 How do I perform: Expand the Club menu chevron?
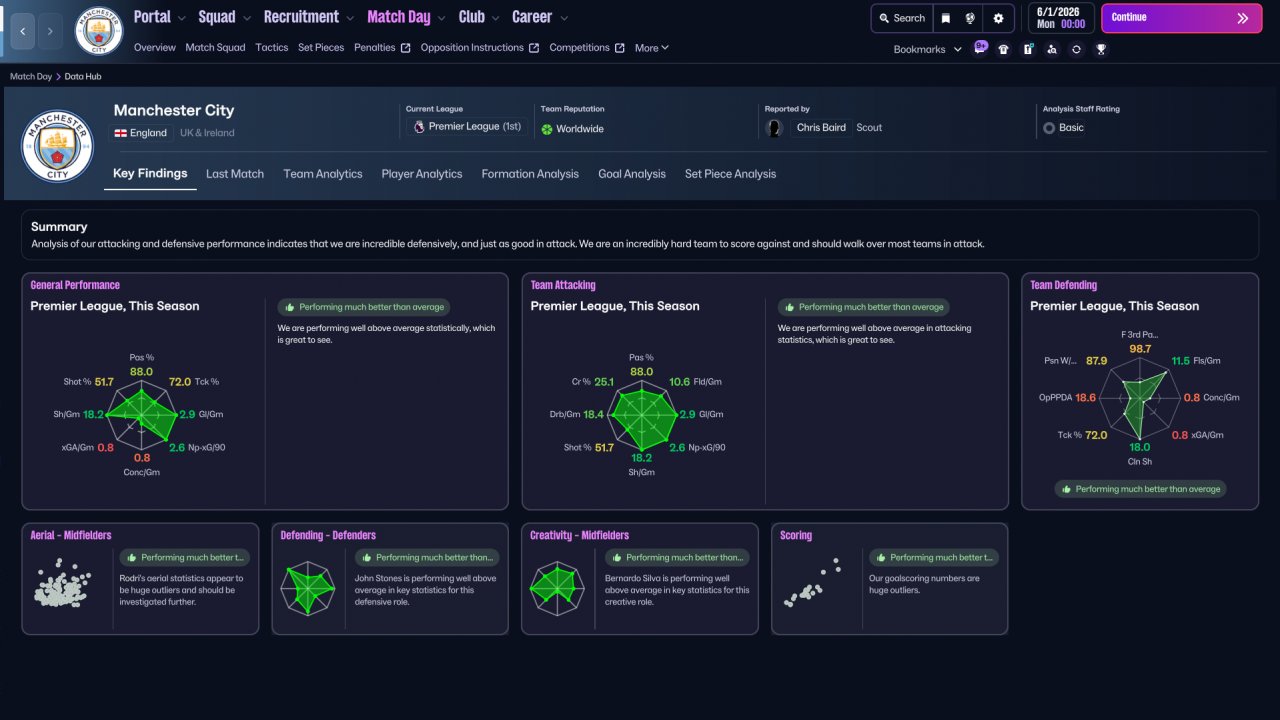point(495,18)
